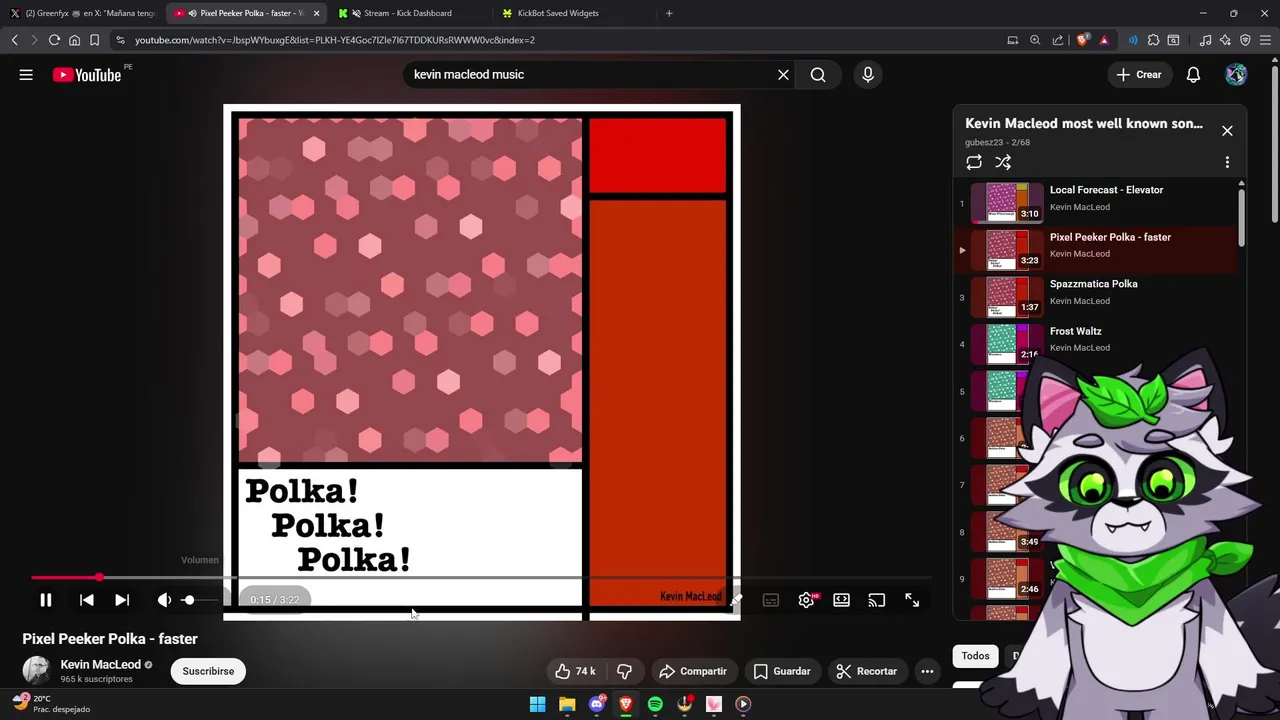Open YouTube notifications bell

click(1193, 75)
